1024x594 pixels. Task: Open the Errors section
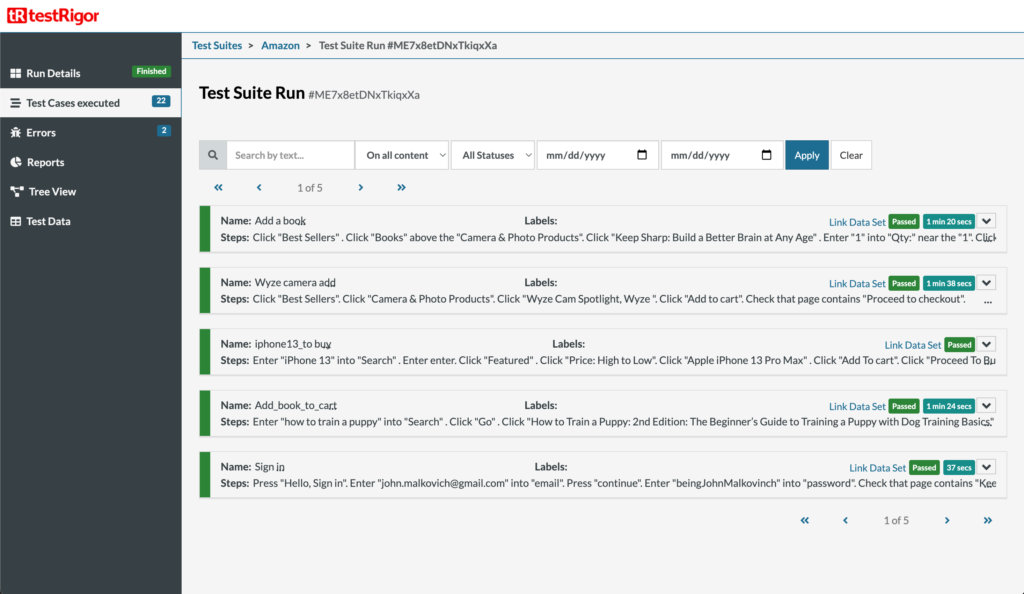tap(91, 132)
